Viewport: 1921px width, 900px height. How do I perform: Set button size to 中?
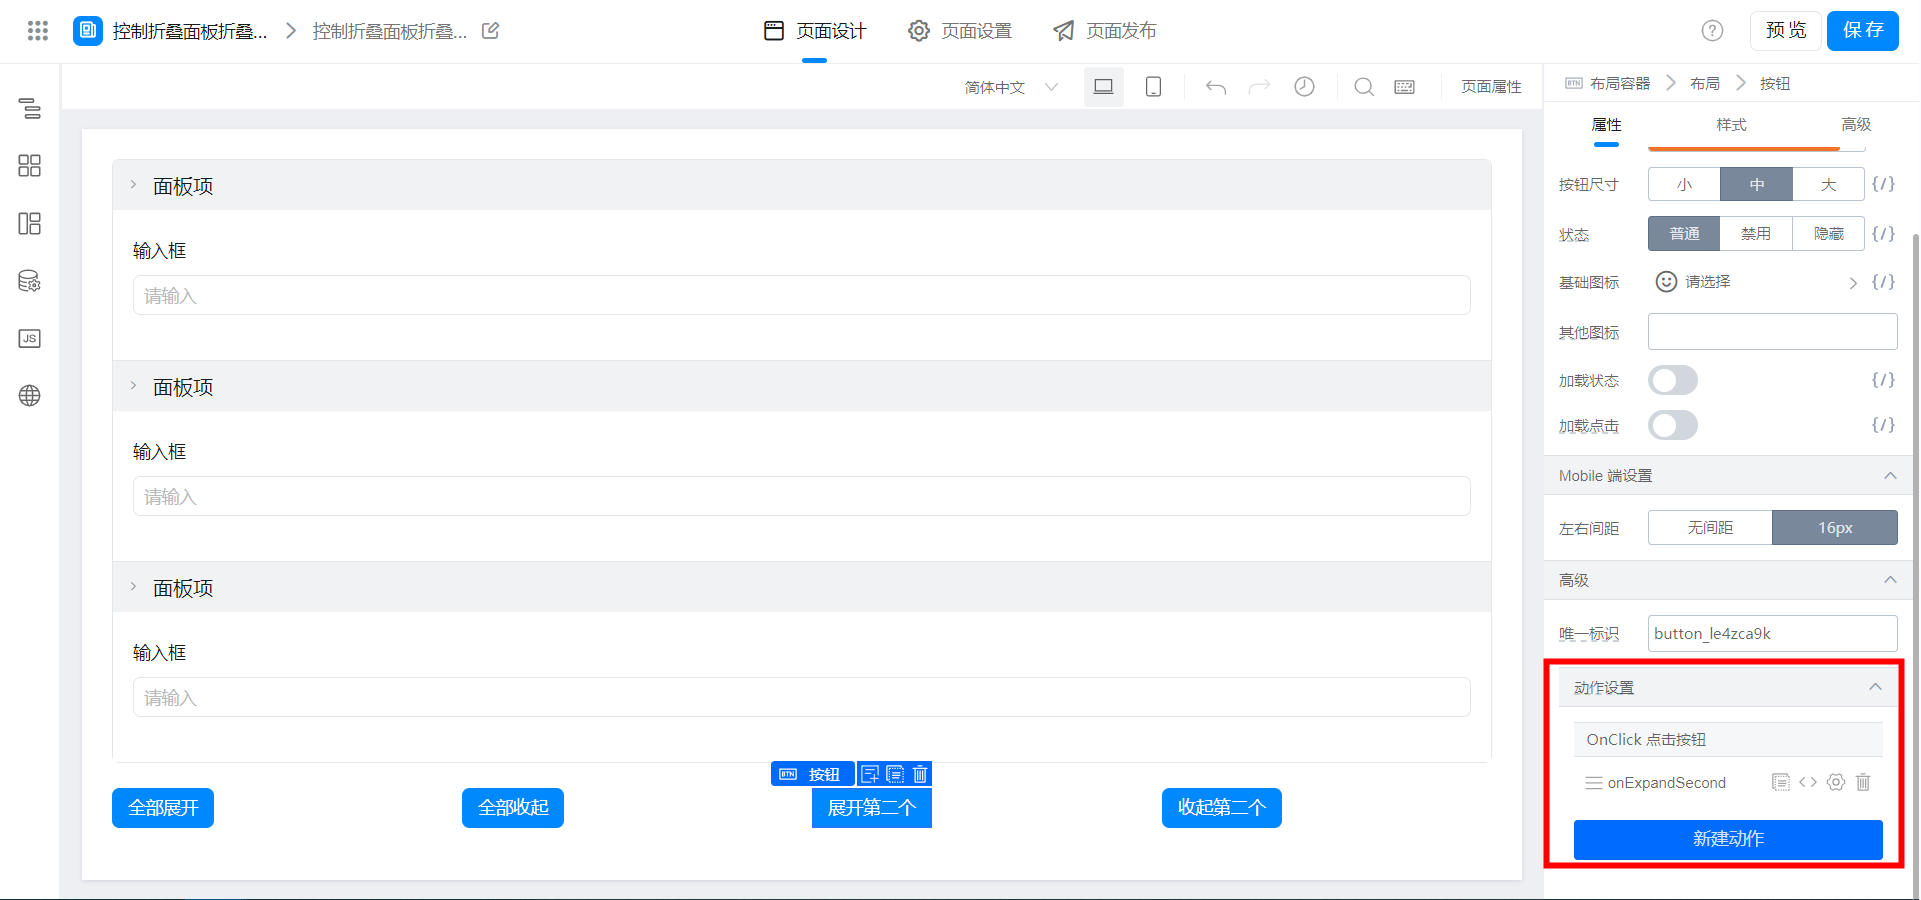[x=1756, y=184]
